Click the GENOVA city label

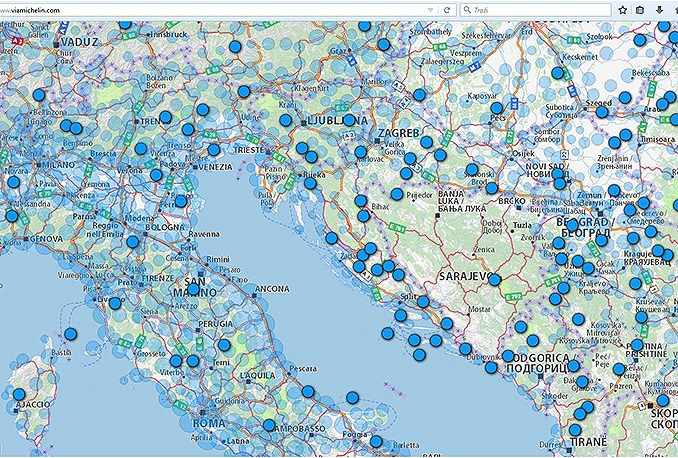point(47,239)
